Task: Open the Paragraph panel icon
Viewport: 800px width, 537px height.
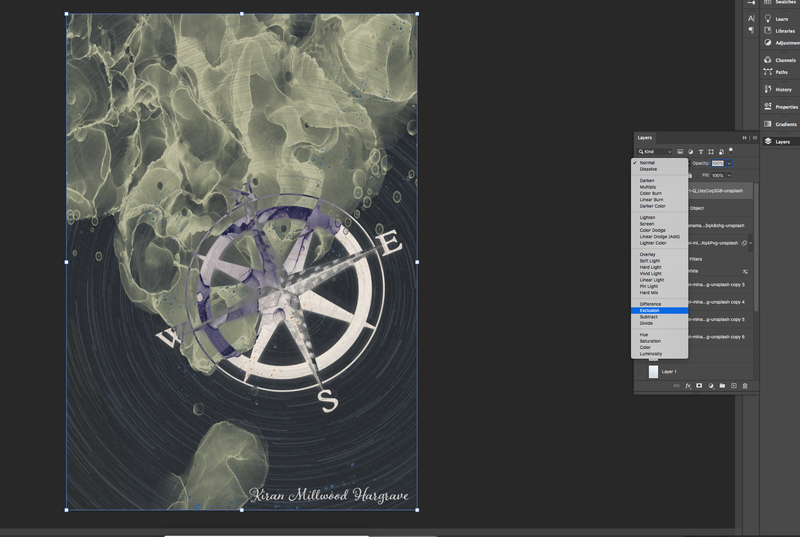Action: 751,30
